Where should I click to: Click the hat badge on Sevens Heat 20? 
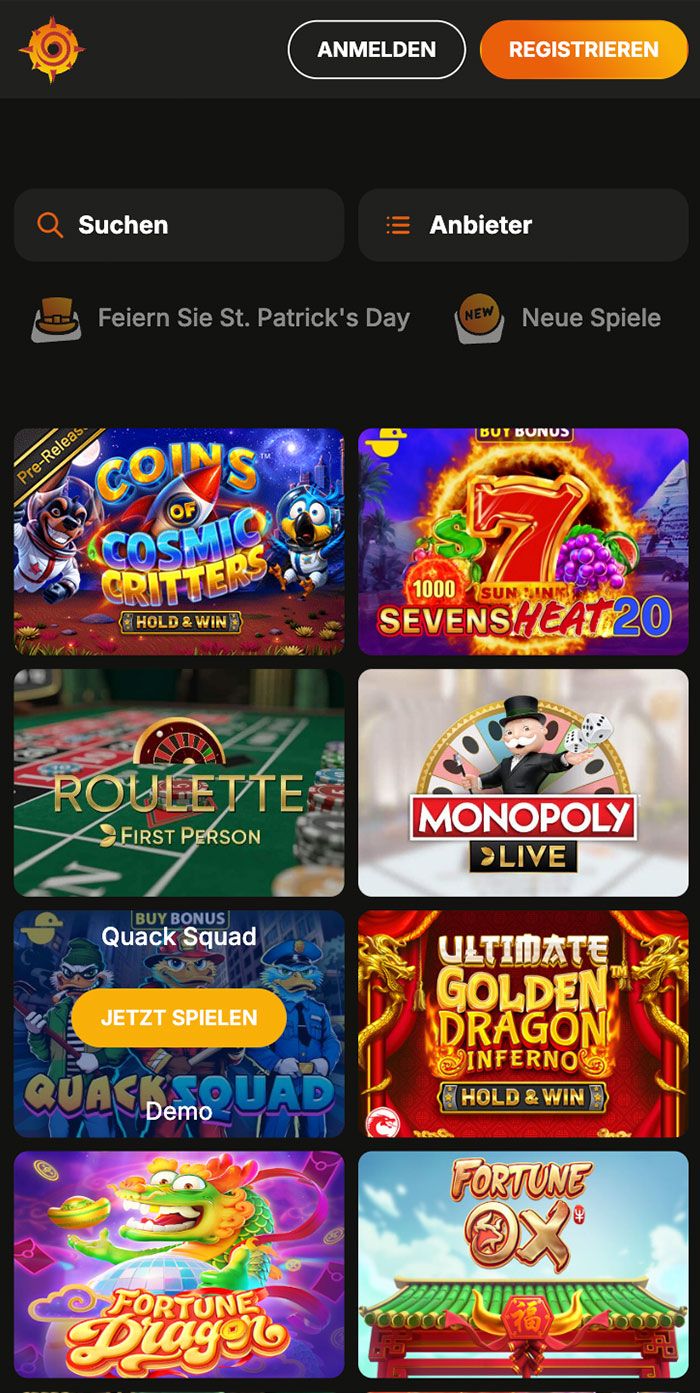[x=384, y=443]
